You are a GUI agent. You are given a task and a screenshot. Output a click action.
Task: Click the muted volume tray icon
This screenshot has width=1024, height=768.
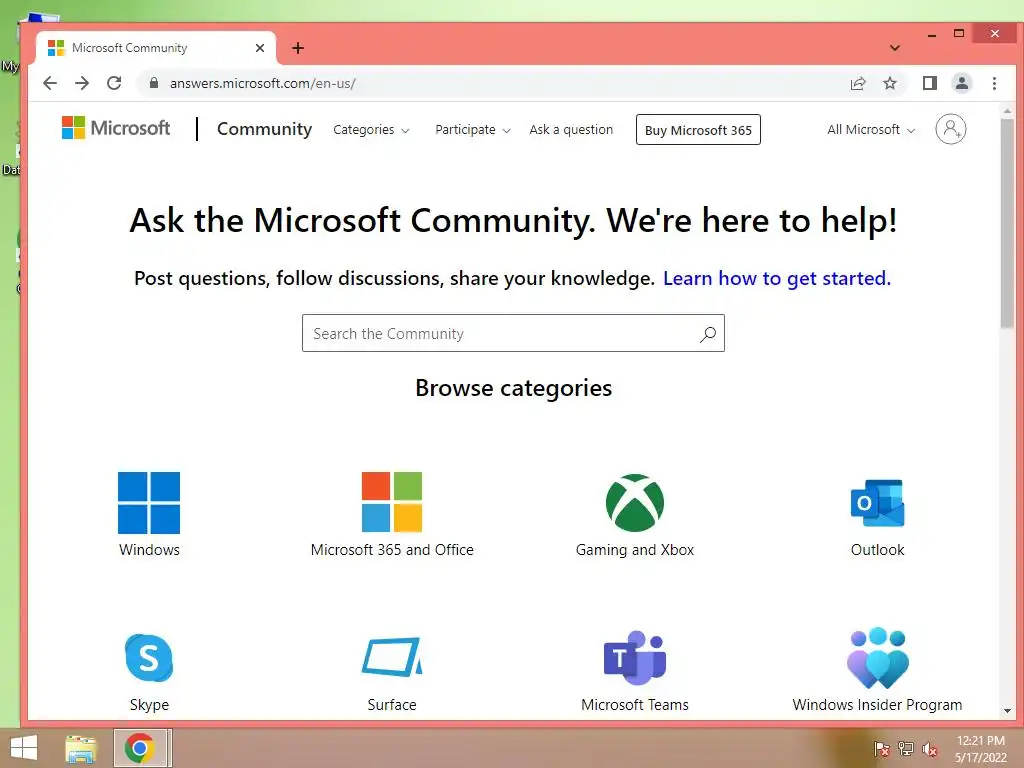click(x=930, y=749)
